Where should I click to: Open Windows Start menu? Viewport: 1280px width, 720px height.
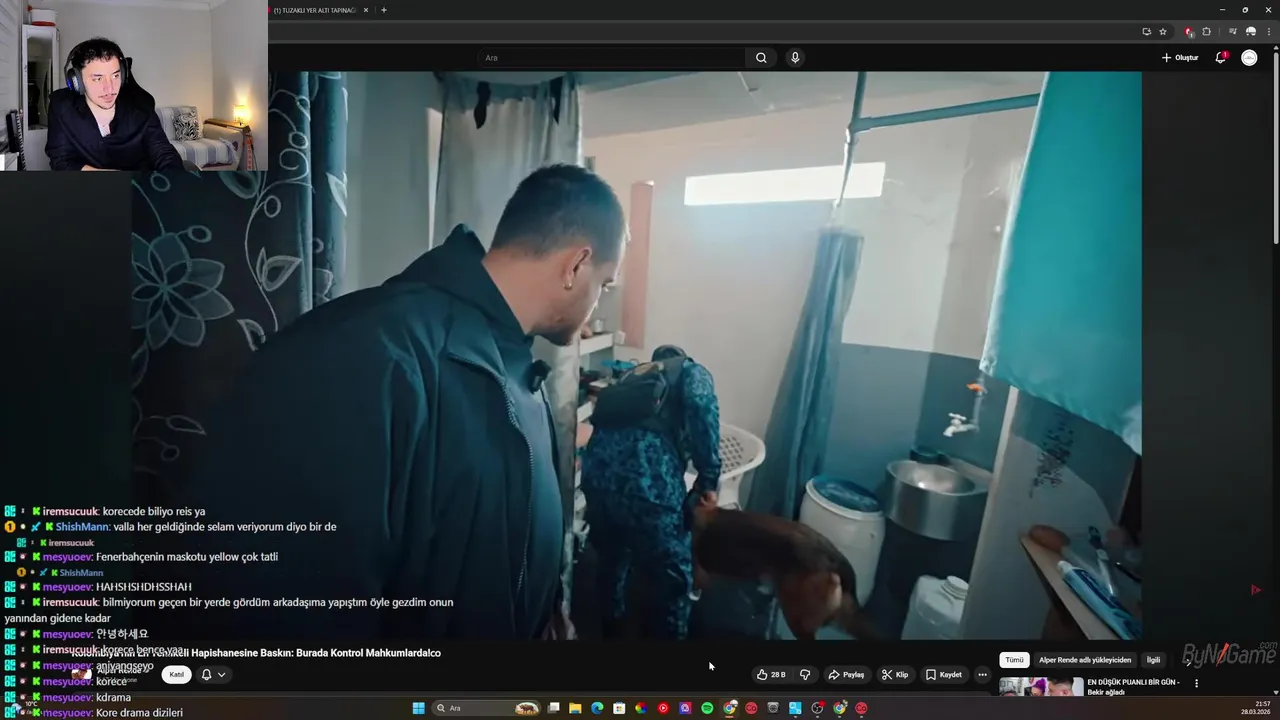[419, 708]
